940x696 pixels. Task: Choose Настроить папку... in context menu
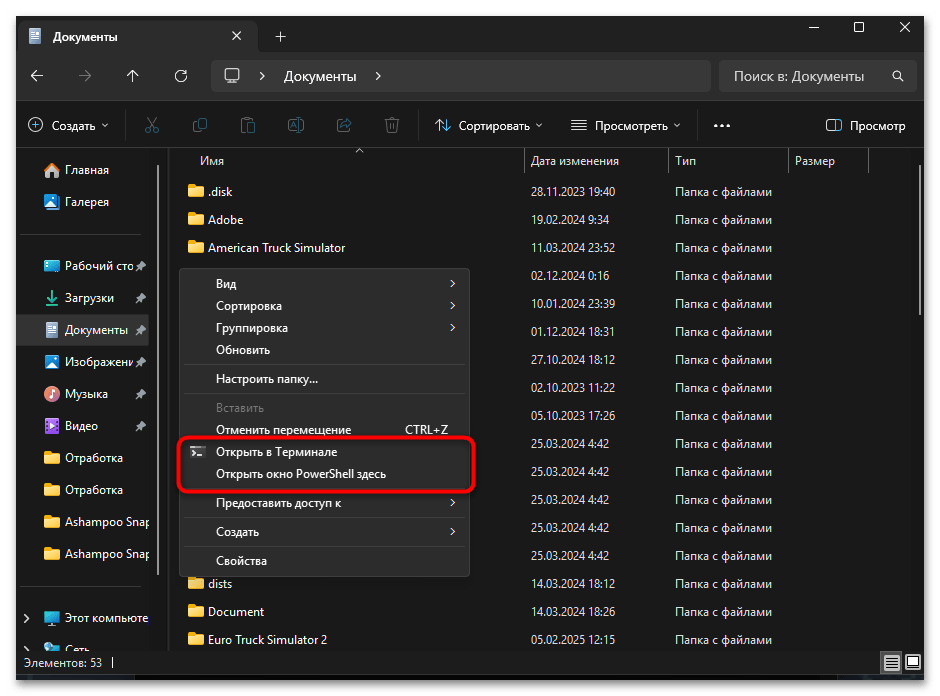(324, 379)
